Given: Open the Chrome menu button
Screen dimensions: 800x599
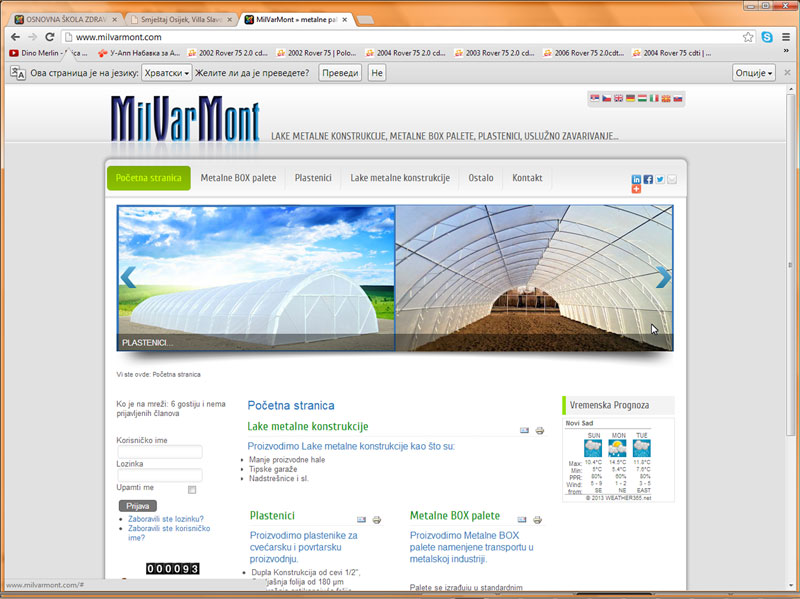Looking at the screenshot, I should coord(786,37).
